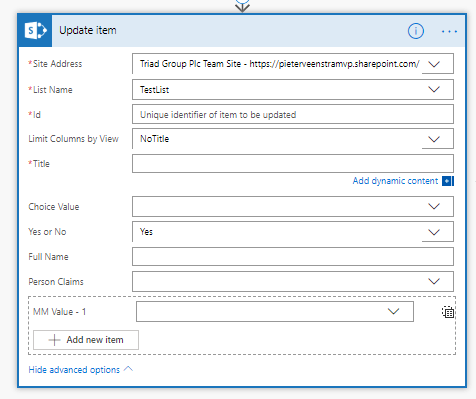The width and height of the screenshot is (476, 399).
Task: Open the Choice Value dropdown
Action: 434,206
